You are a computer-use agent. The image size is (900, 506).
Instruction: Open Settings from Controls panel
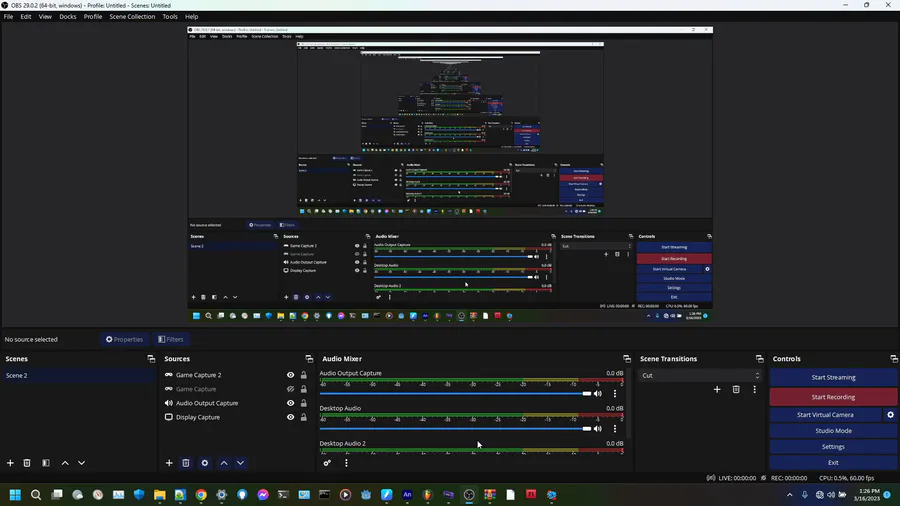[833, 446]
